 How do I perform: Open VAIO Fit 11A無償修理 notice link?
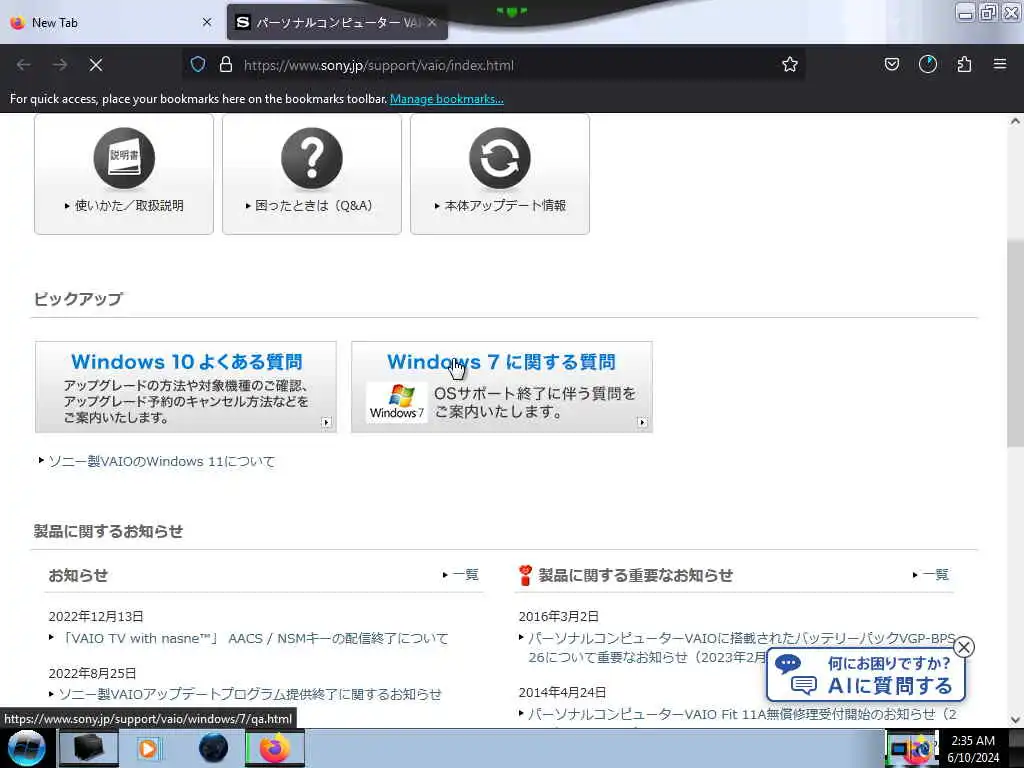(x=742, y=714)
